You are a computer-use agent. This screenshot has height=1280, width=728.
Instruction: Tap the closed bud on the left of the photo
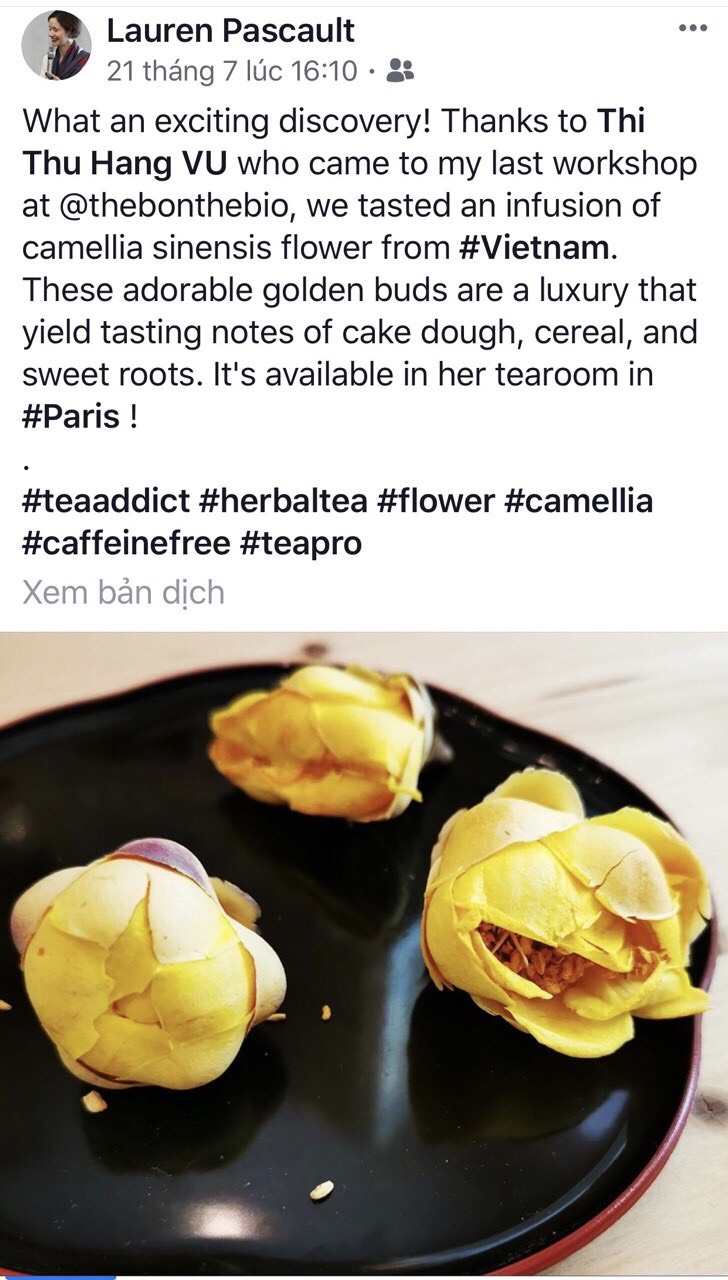[x=148, y=962]
